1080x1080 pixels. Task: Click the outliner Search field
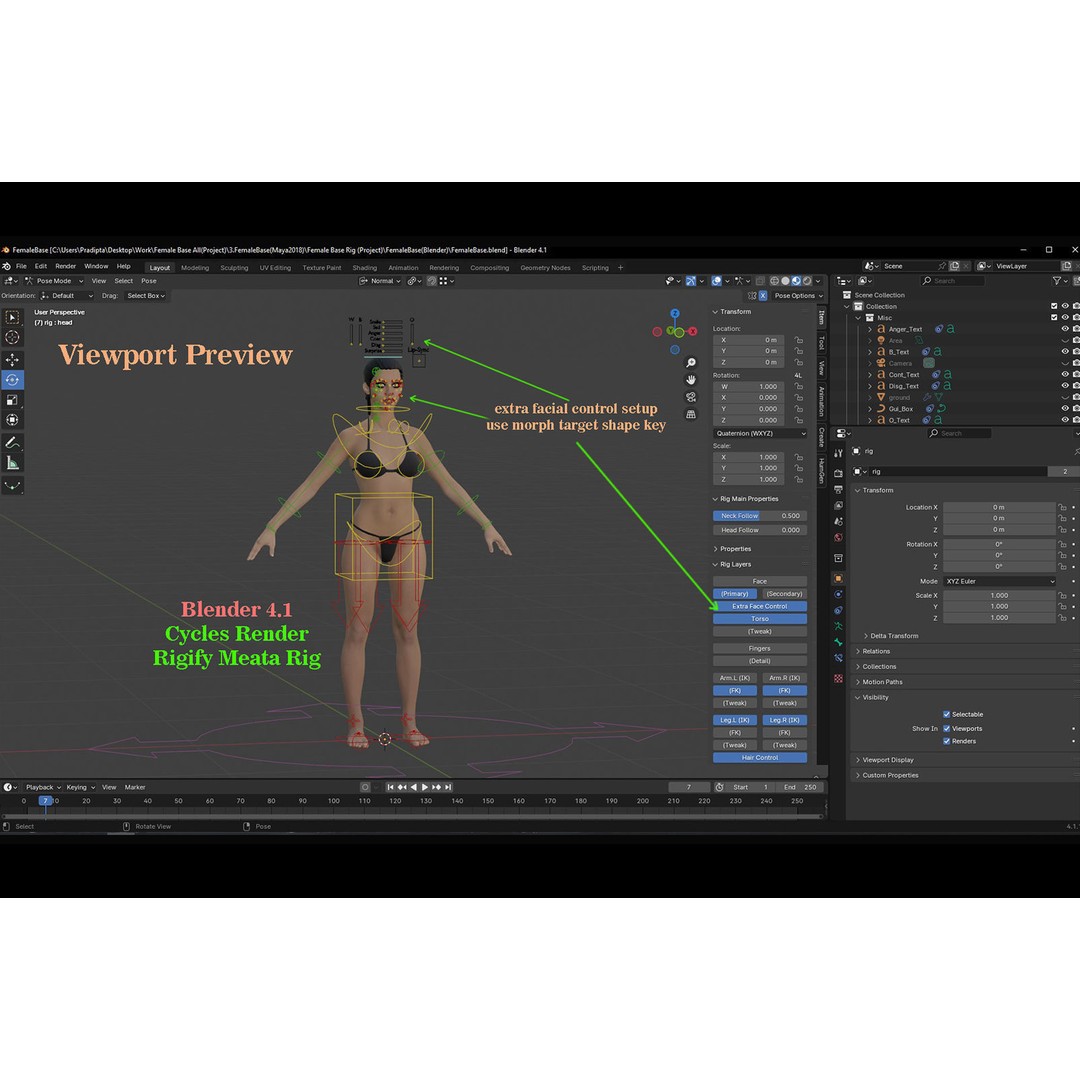pyautogui.click(x=953, y=281)
